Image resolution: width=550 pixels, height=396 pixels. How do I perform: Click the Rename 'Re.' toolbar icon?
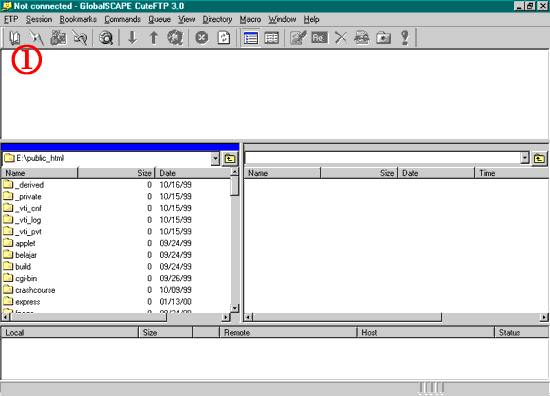tap(319, 38)
